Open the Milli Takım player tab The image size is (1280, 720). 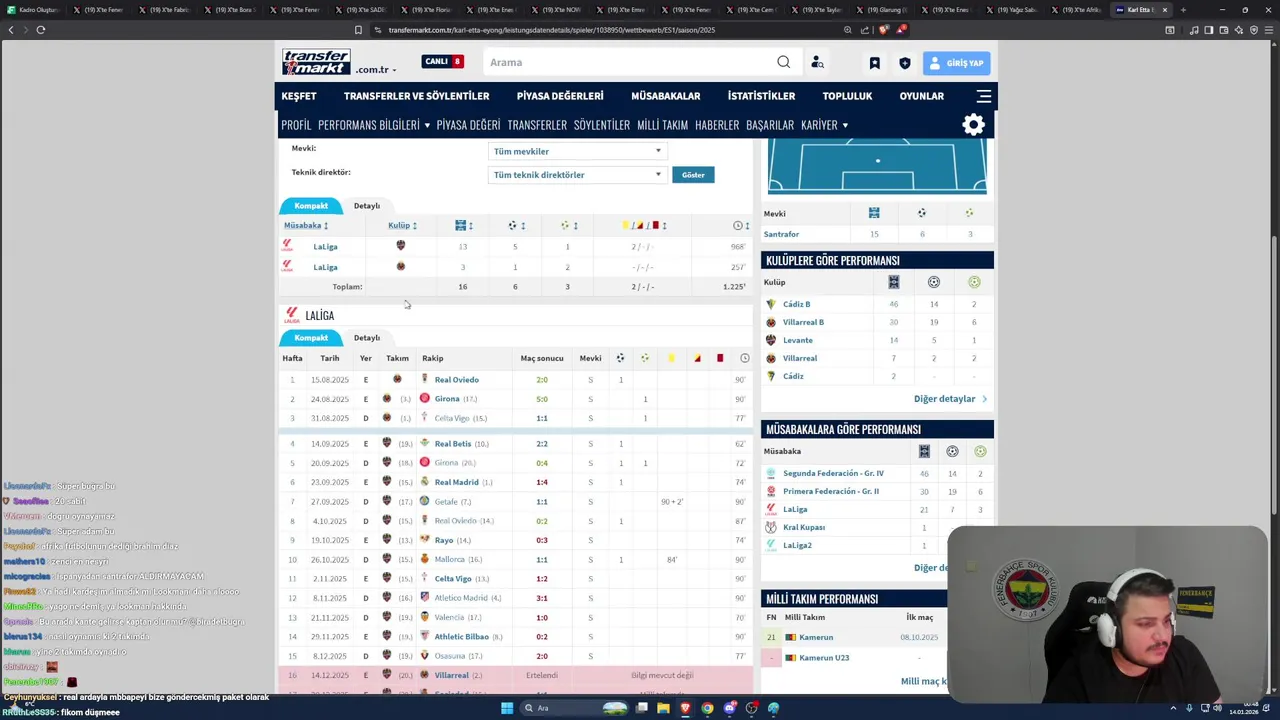[662, 125]
